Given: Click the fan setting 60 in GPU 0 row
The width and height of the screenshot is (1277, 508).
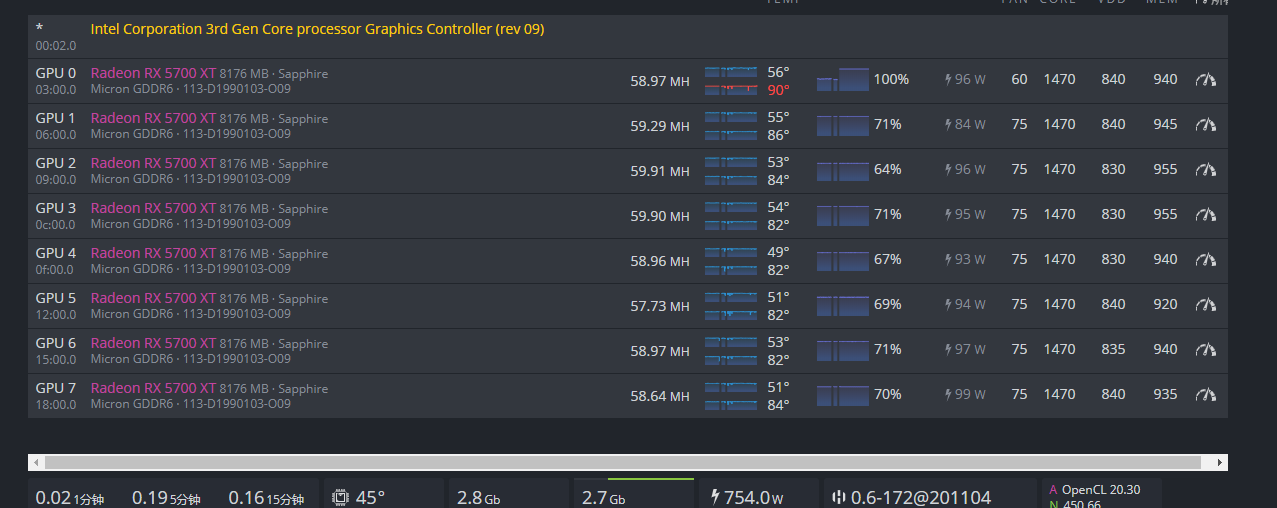Looking at the screenshot, I should pyautogui.click(x=1019, y=80).
